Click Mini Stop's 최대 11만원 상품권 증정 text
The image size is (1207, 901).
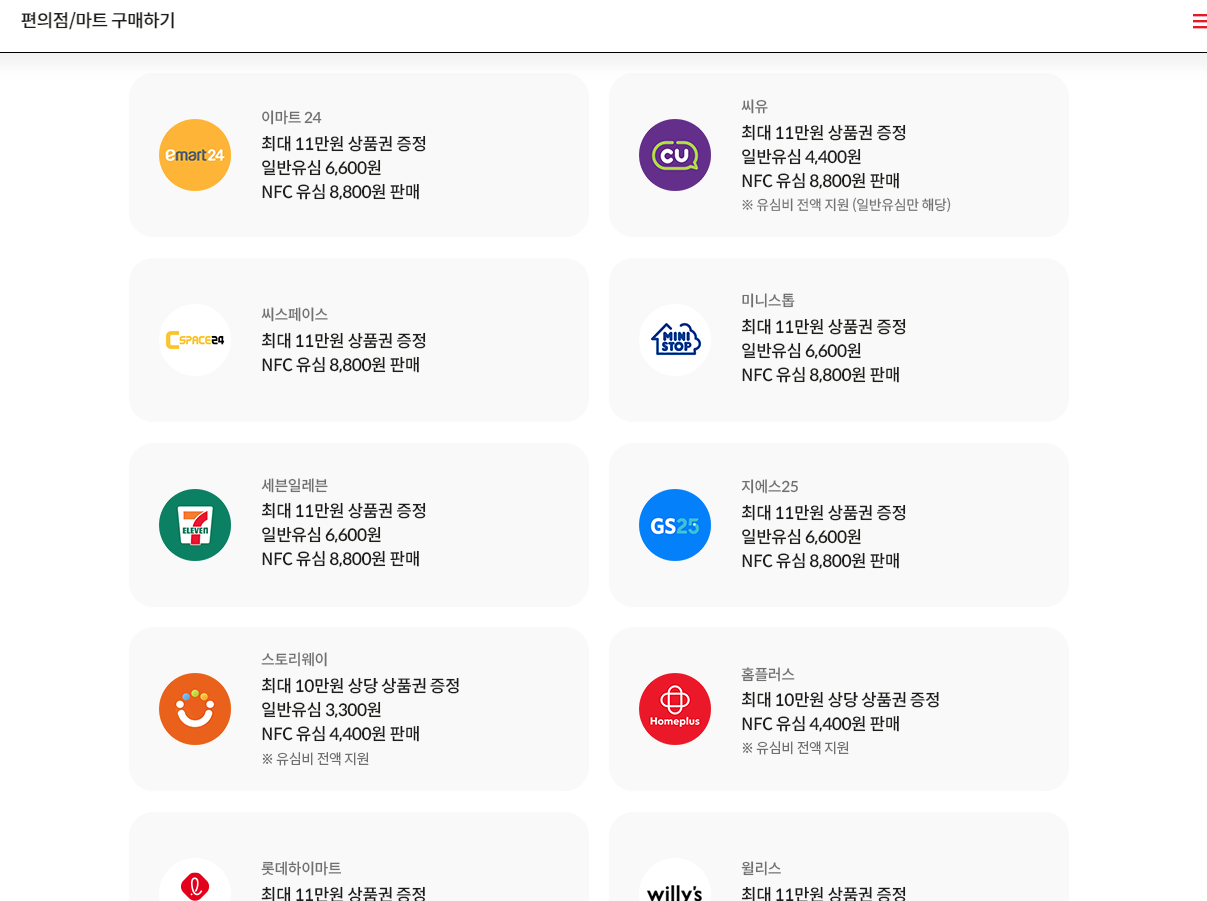(824, 326)
